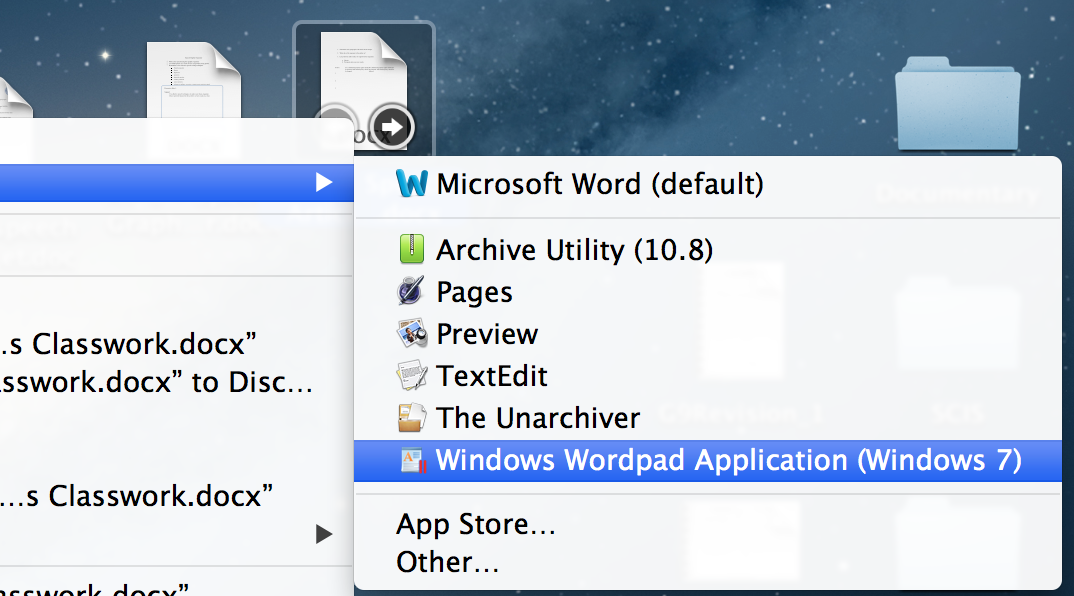Screen dimensions: 1074x596
Task: Click the Preview app icon
Action: 412,334
